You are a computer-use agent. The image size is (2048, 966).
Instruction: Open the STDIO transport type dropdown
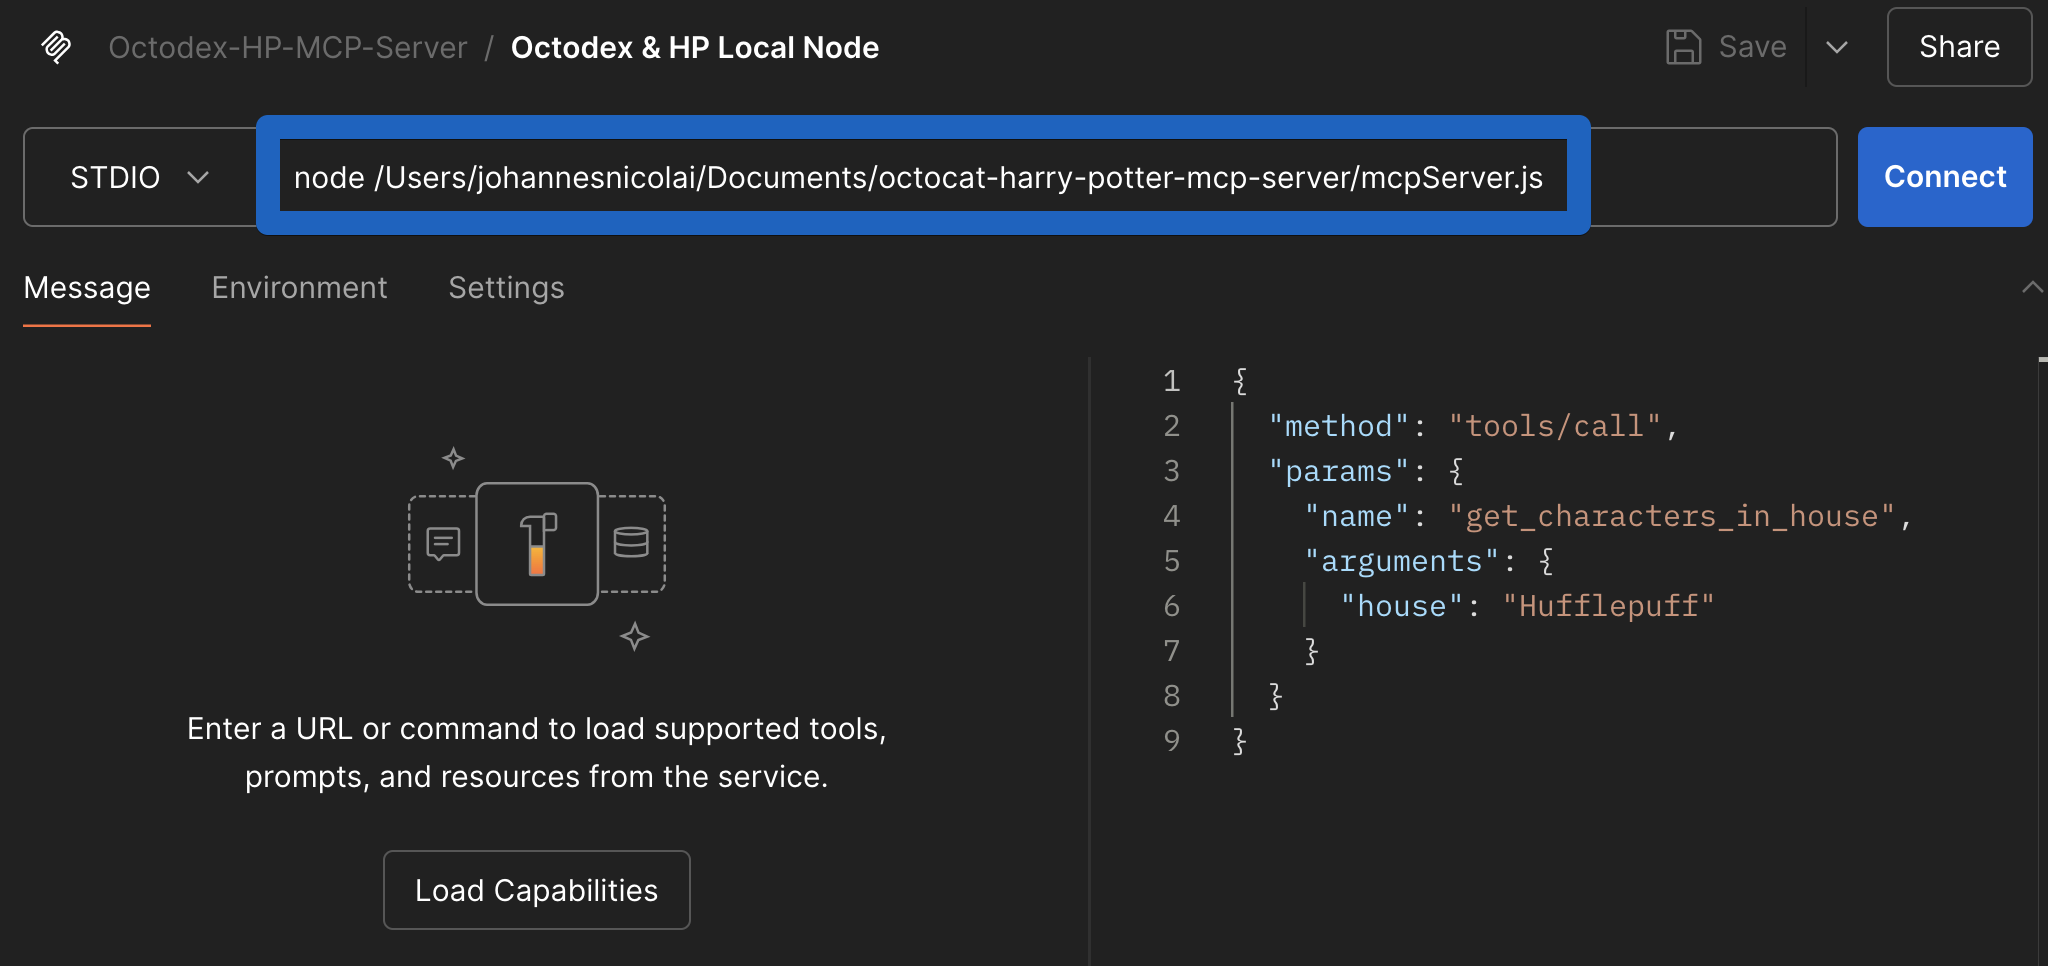[139, 177]
